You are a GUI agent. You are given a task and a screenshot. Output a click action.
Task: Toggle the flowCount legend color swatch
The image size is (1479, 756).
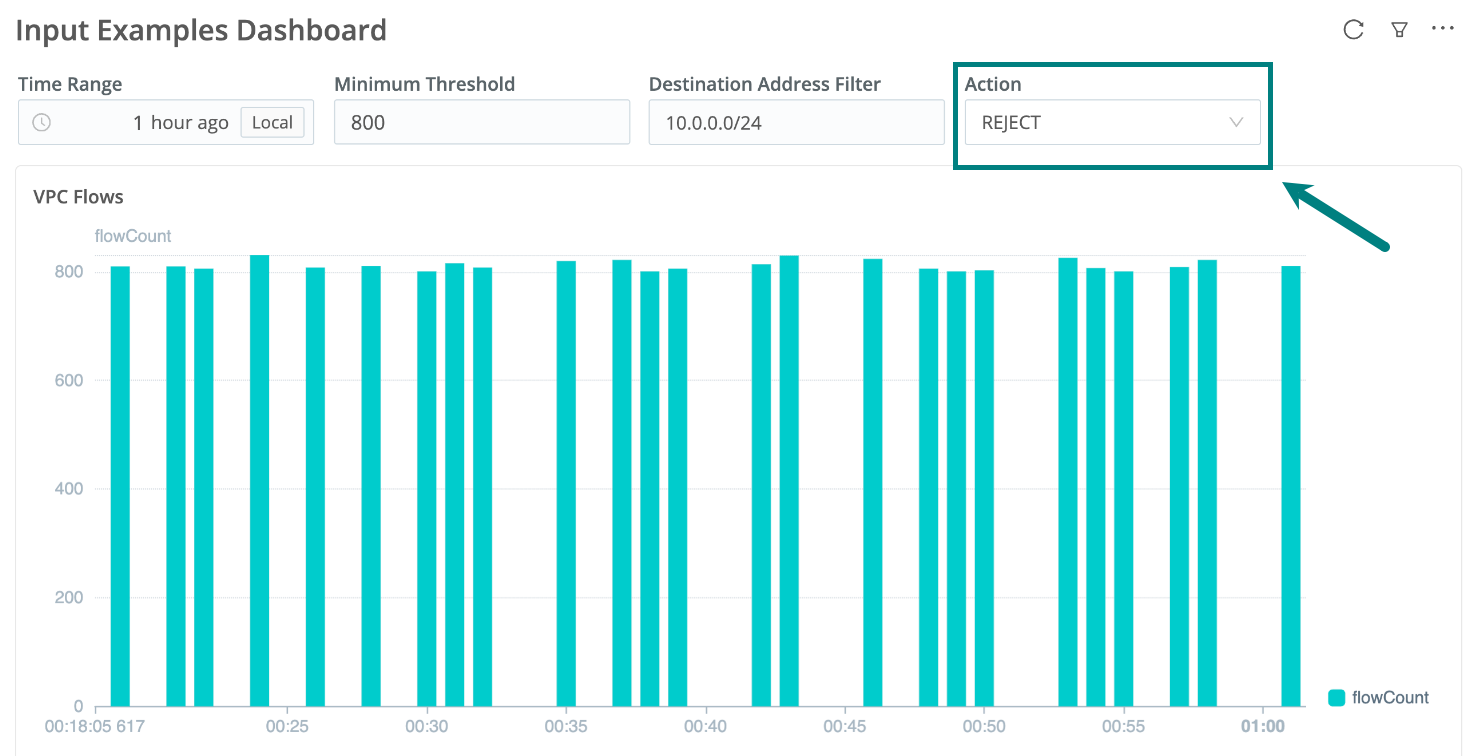click(x=1336, y=698)
